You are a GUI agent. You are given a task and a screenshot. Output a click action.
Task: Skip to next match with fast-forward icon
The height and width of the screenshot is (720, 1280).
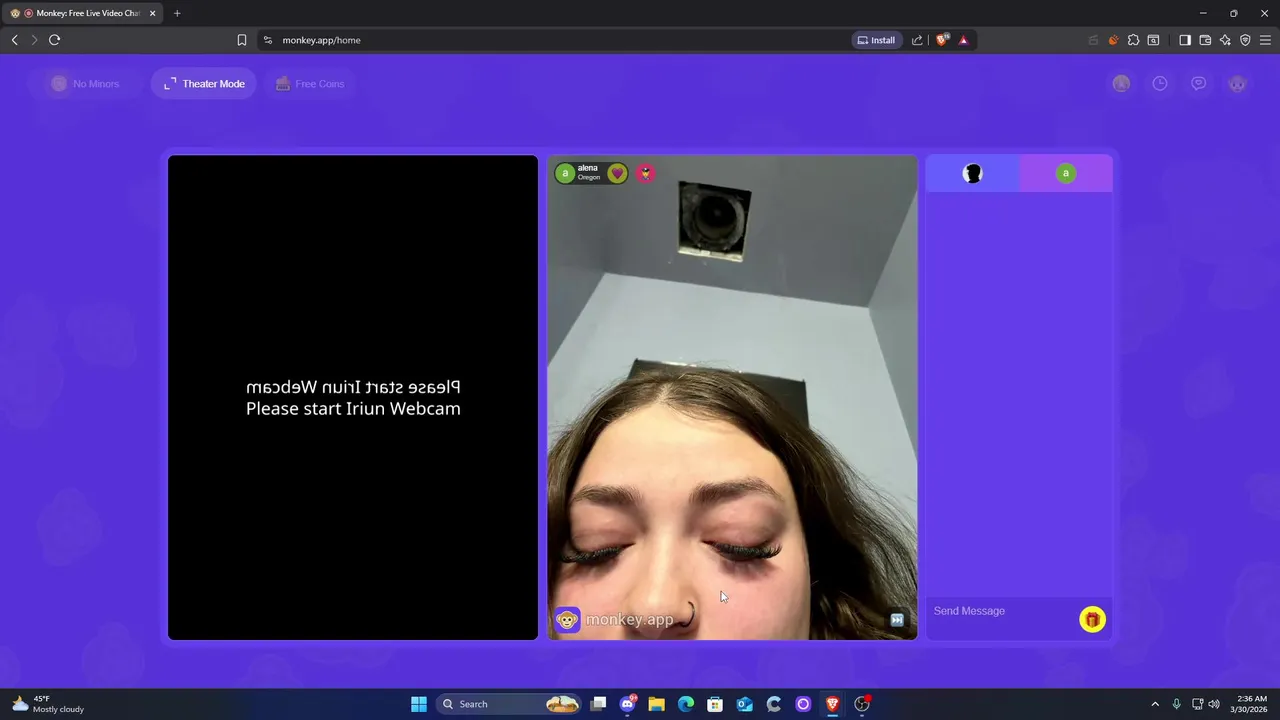[897, 620]
